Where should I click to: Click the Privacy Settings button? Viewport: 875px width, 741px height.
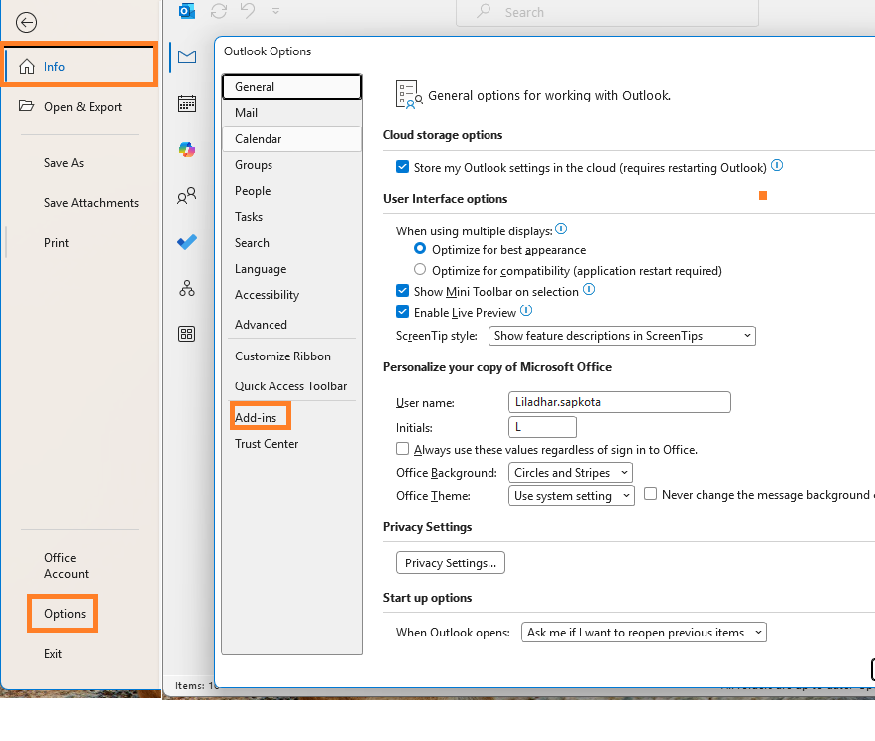[450, 562]
